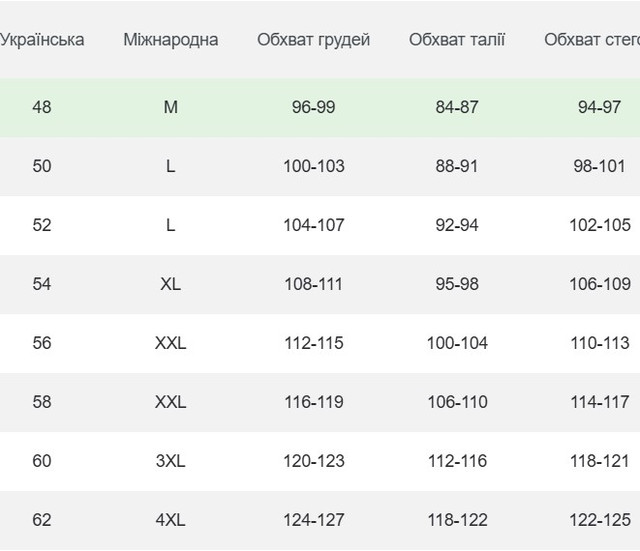
Task: Click waist value 118-122
Action: [x=457, y=520]
